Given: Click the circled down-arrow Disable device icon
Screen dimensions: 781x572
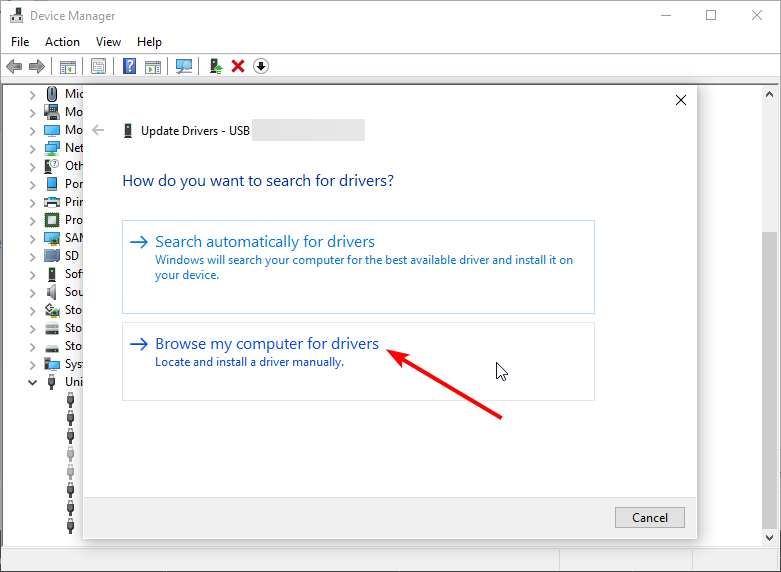Looking at the screenshot, I should 261,66.
